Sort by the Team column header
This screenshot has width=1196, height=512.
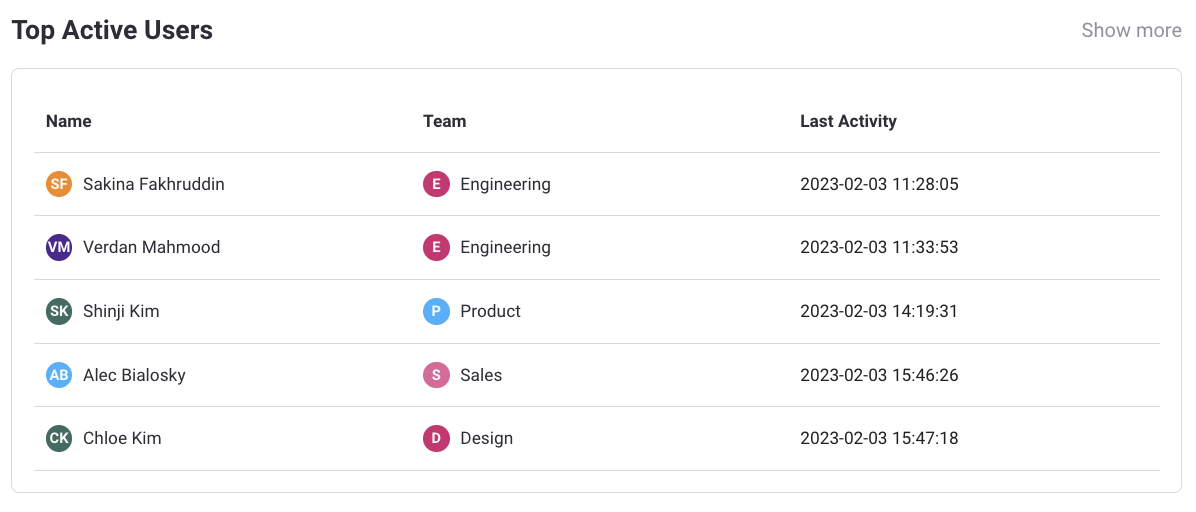click(x=445, y=121)
